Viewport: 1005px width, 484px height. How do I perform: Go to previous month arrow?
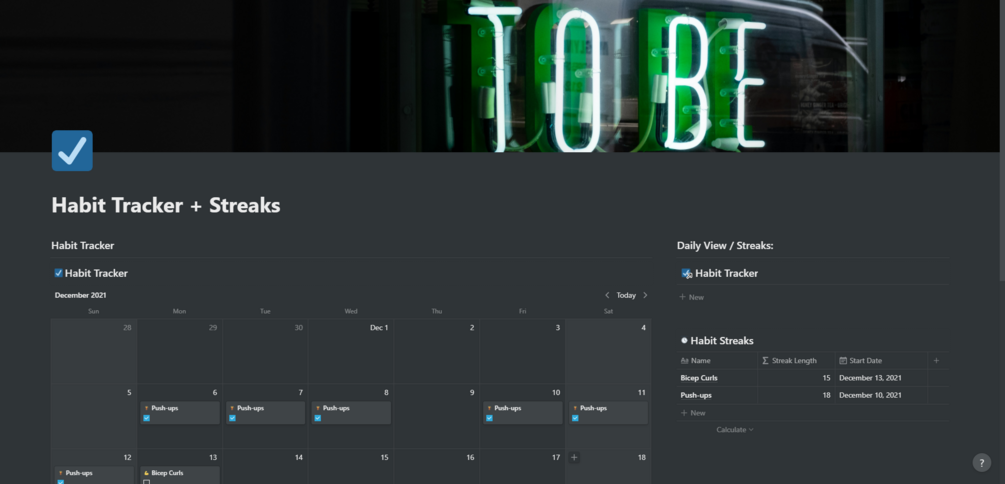coord(607,296)
